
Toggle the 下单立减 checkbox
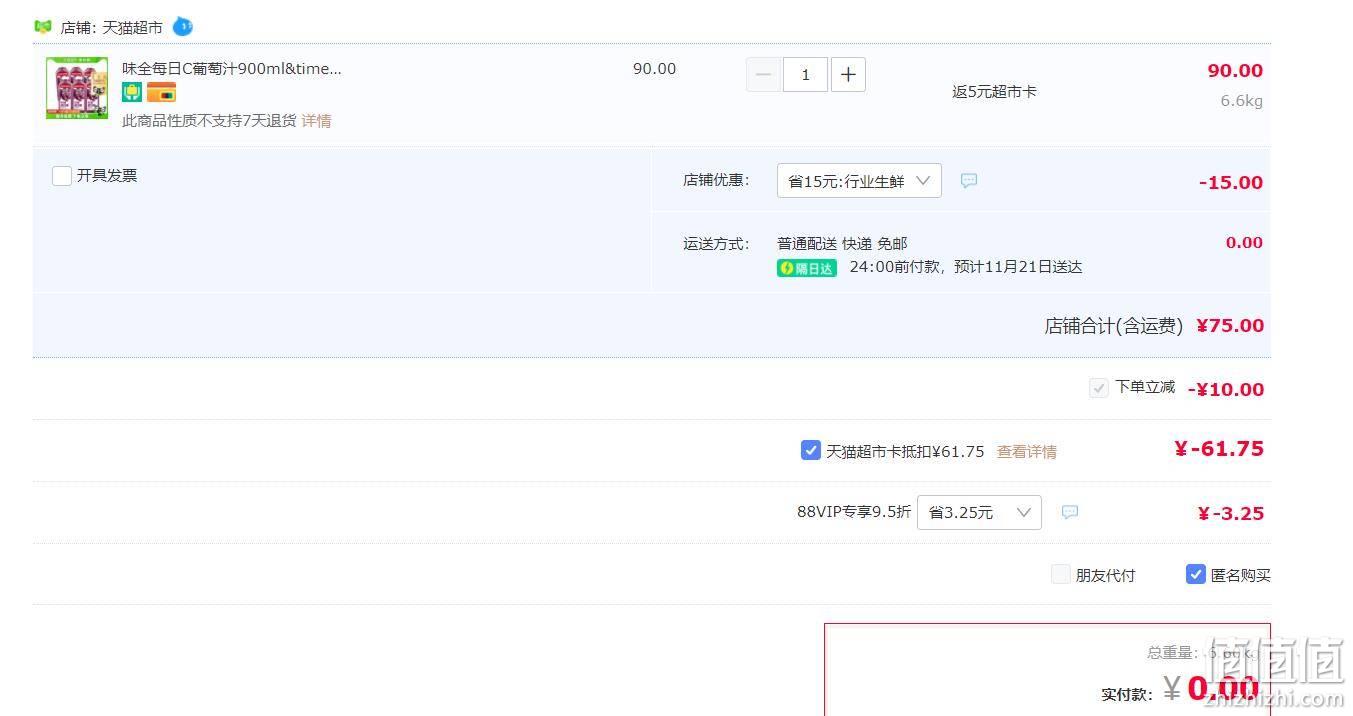1099,388
